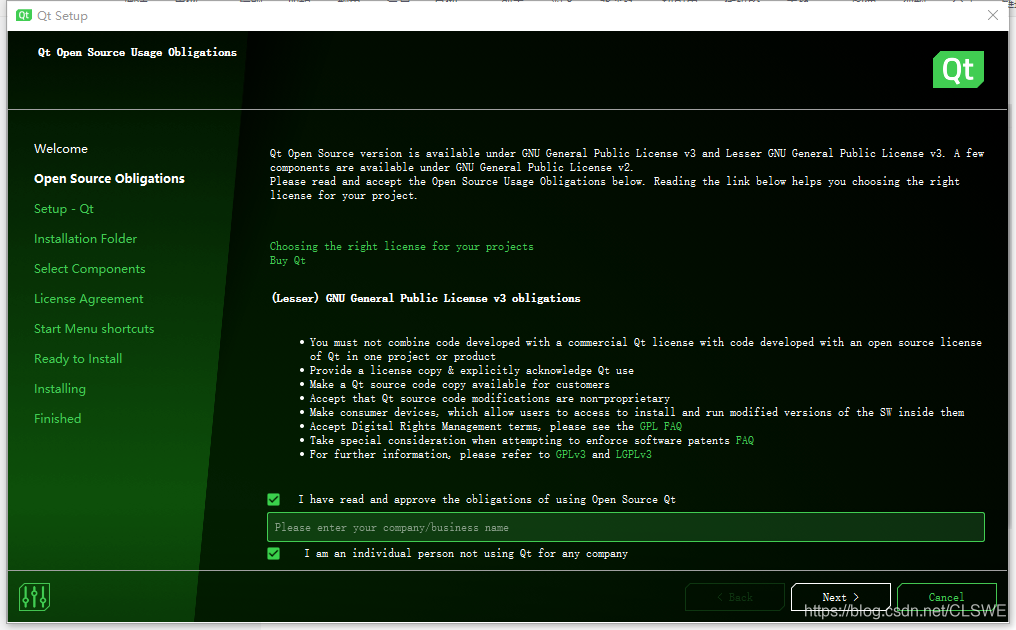Open the LGPLv3 link
The image size is (1016, 630).
click(x=633, y=454)
